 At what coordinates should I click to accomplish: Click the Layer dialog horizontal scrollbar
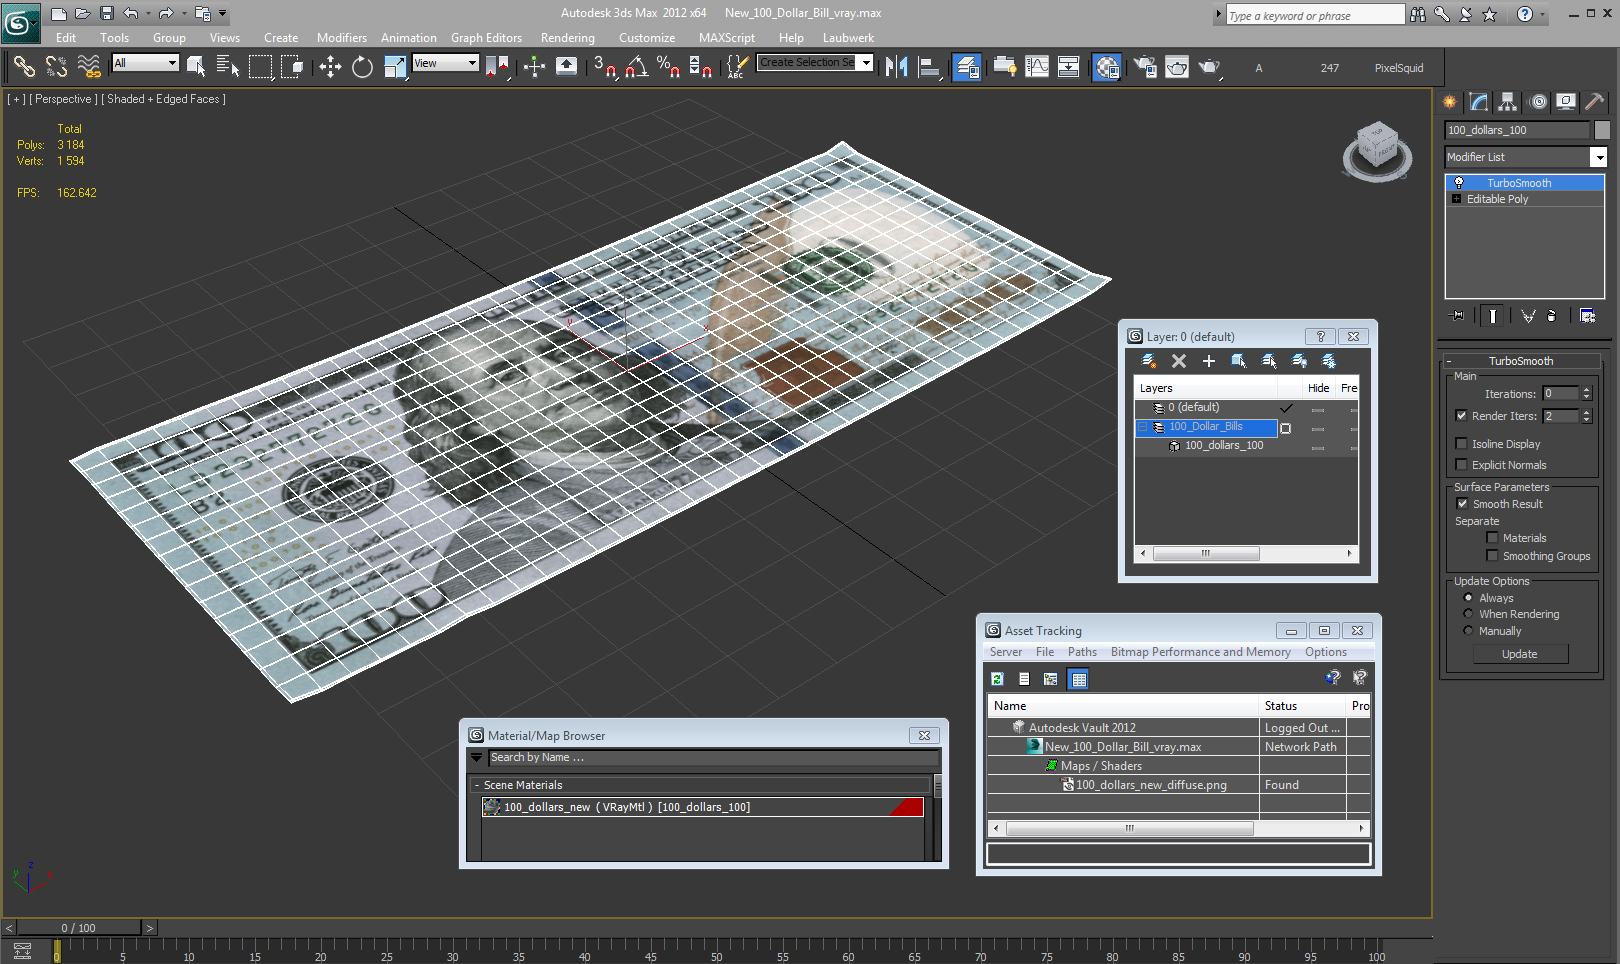1206,553
